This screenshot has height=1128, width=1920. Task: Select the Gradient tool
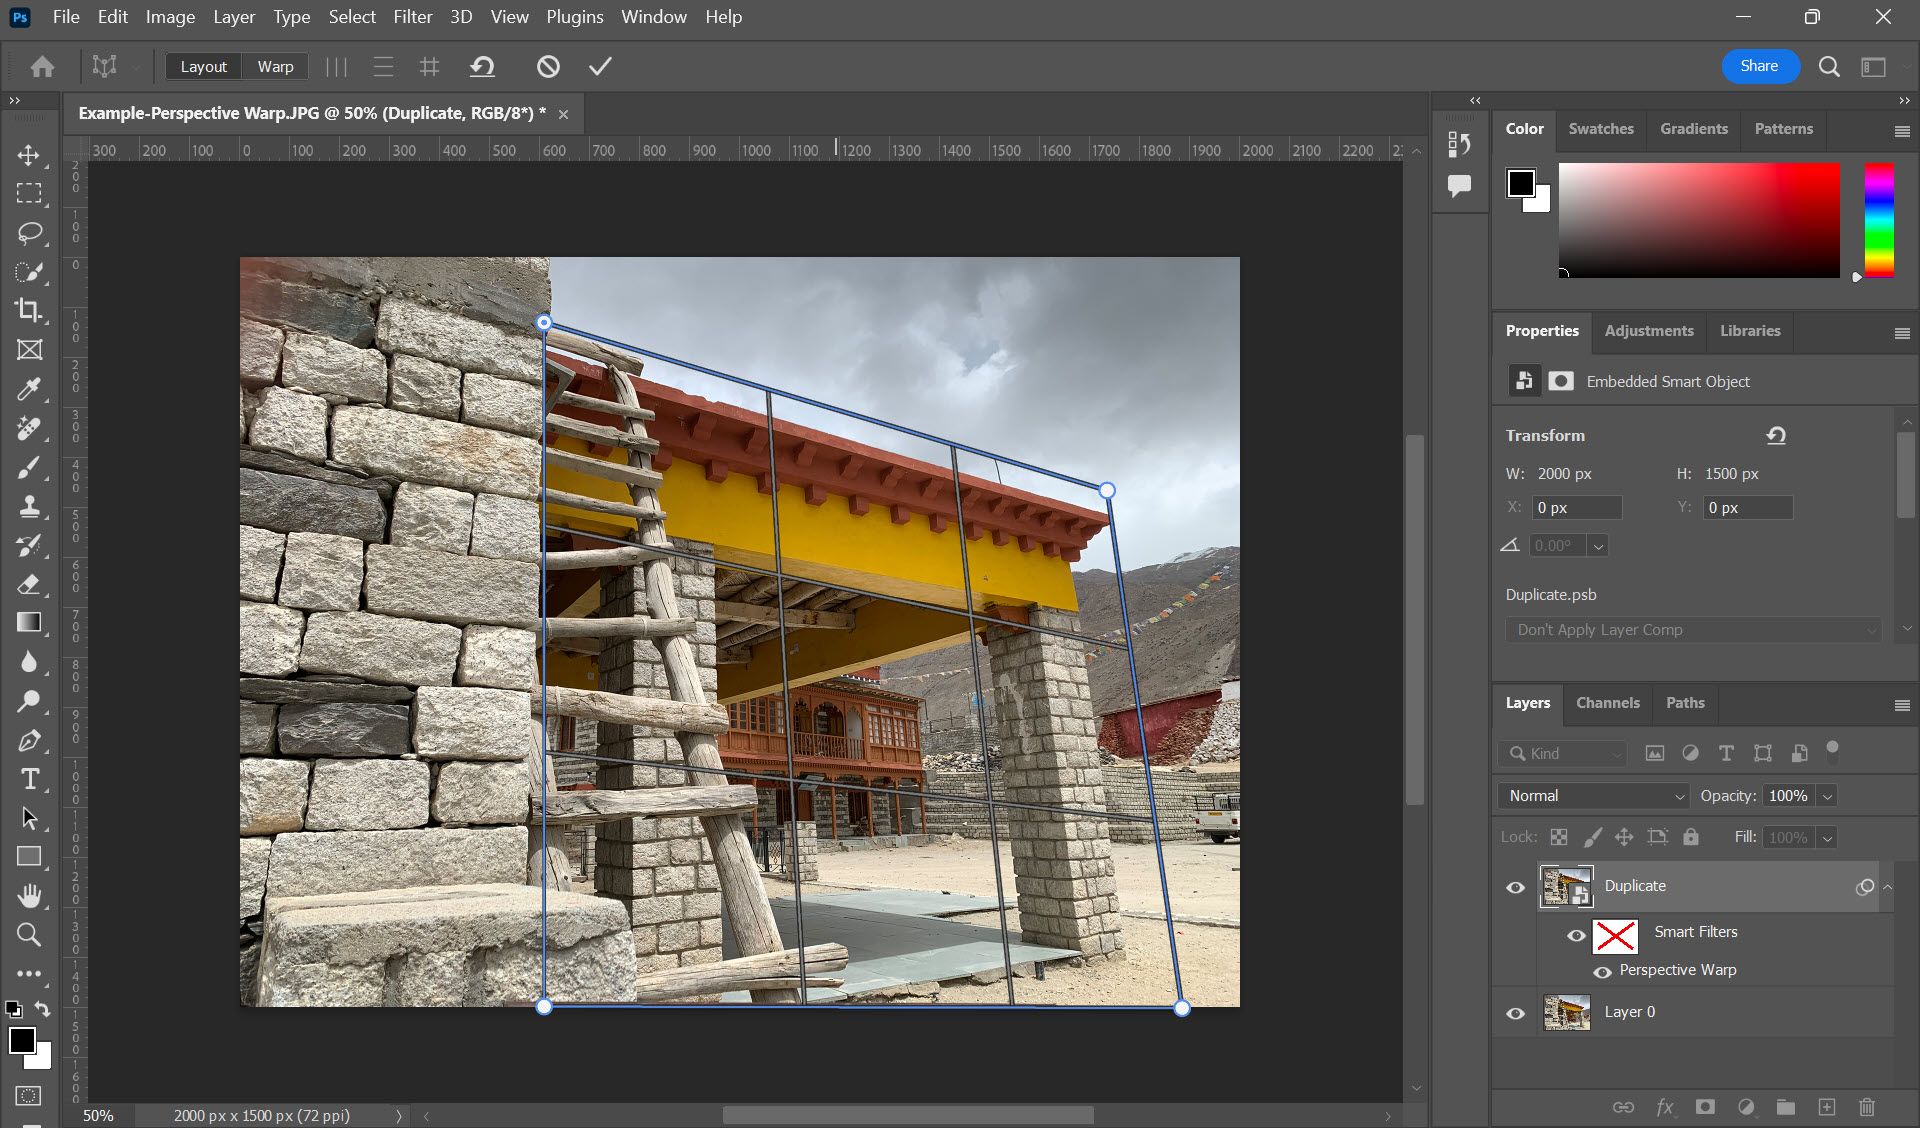pyautogui.click(x=29, y=623)
